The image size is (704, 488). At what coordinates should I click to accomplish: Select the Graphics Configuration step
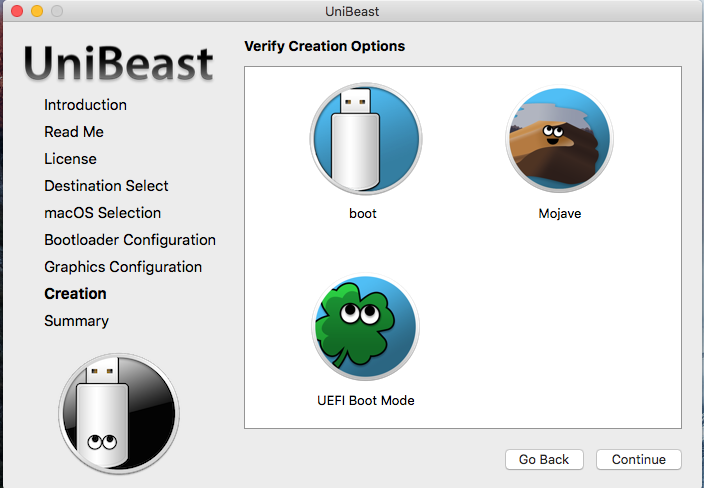pyautogui.click(x=123, y=267)
